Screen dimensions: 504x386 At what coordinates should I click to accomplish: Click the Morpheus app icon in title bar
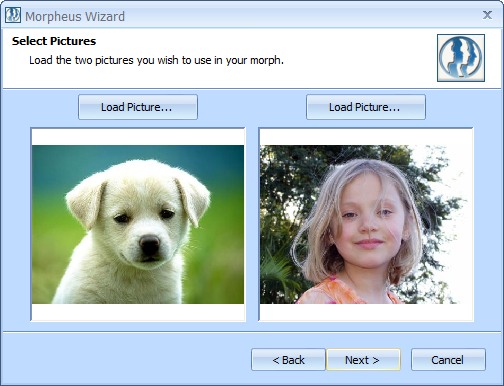[13, 15]
